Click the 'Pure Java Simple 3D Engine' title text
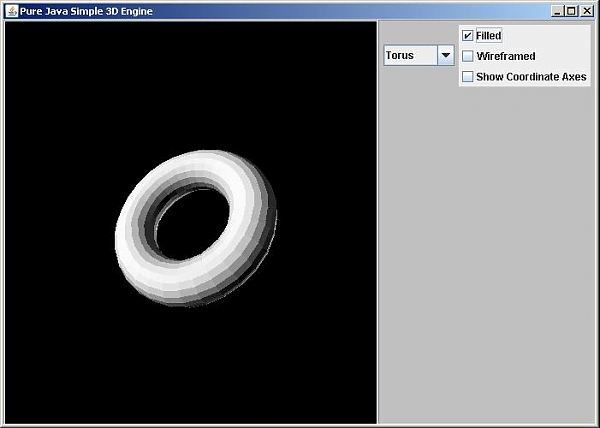Viewport: 600px width, 428px height. pos(86,11)
